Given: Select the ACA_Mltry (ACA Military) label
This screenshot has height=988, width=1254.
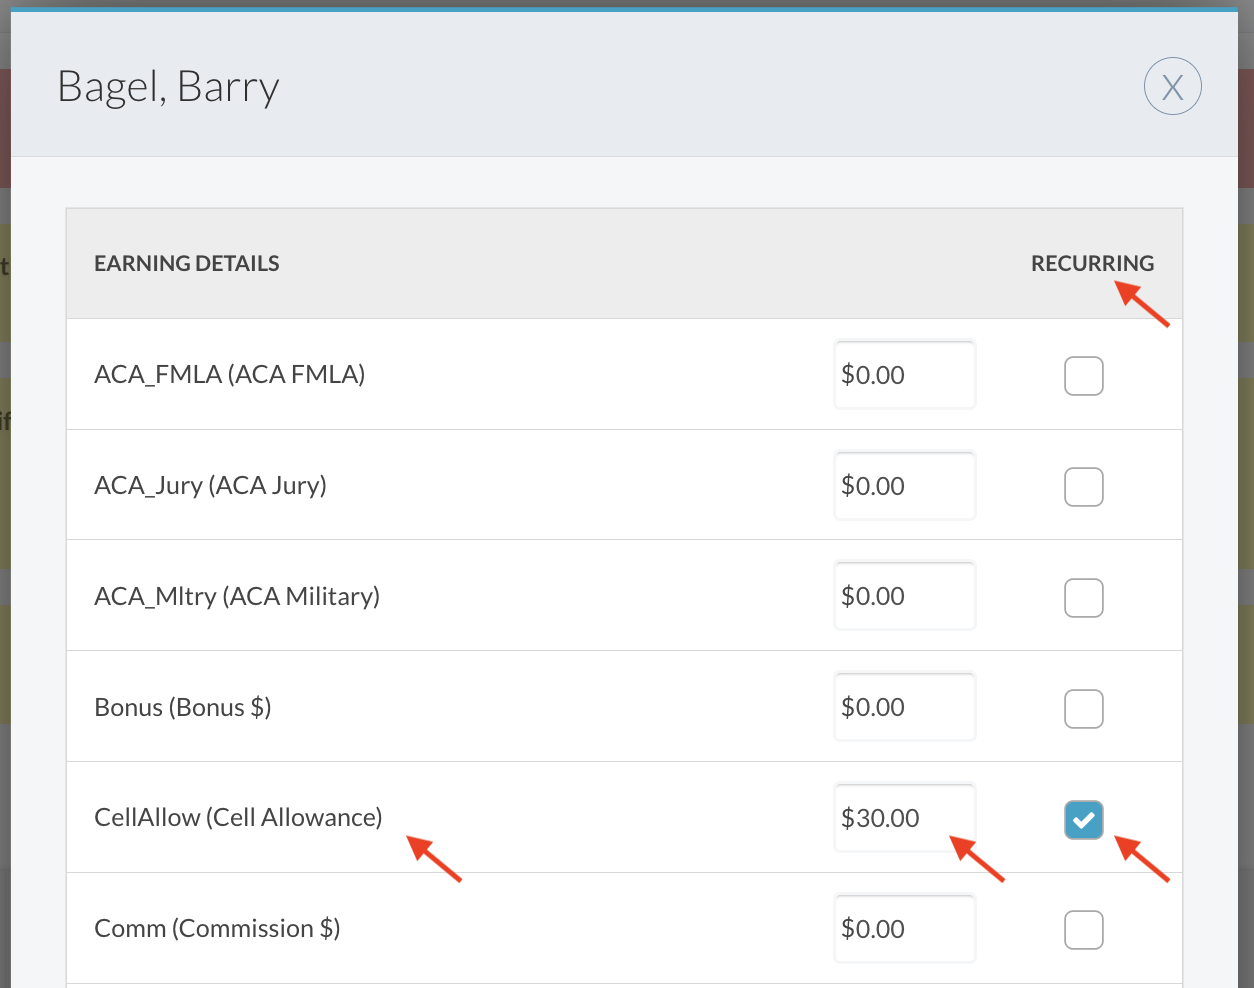Looking at the screenshot, I should (237, 597).
